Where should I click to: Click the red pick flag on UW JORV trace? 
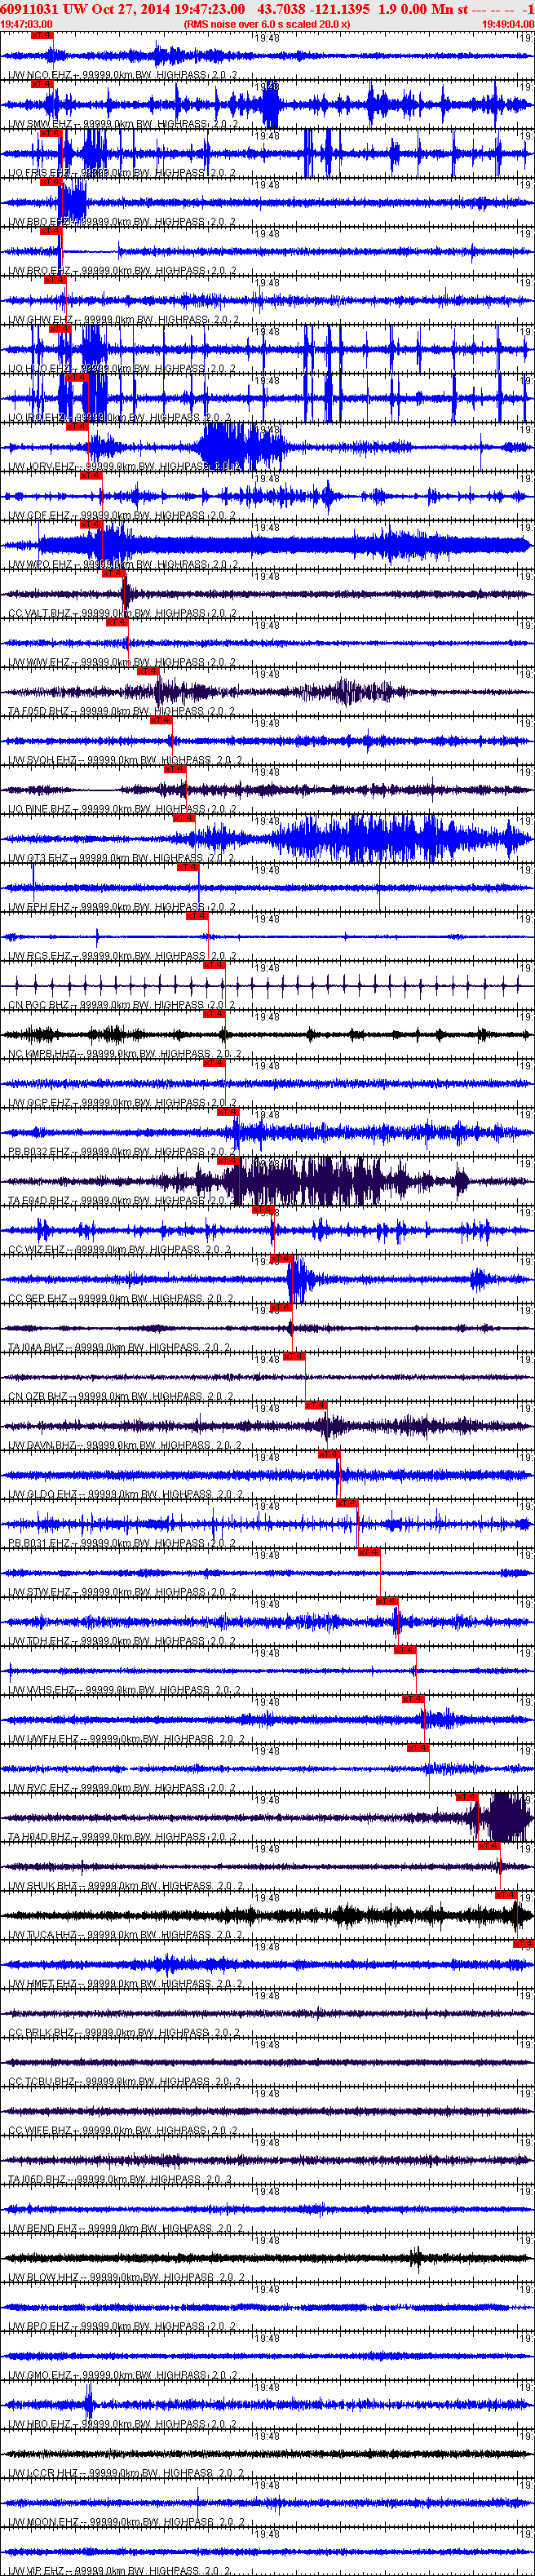[x=77, y=426]
